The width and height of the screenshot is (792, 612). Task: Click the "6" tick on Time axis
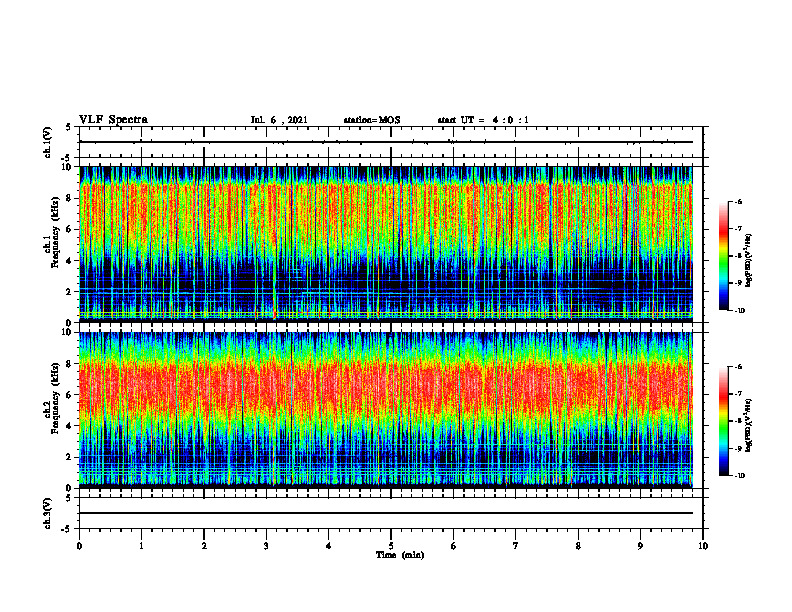click(x=454, y=546)
